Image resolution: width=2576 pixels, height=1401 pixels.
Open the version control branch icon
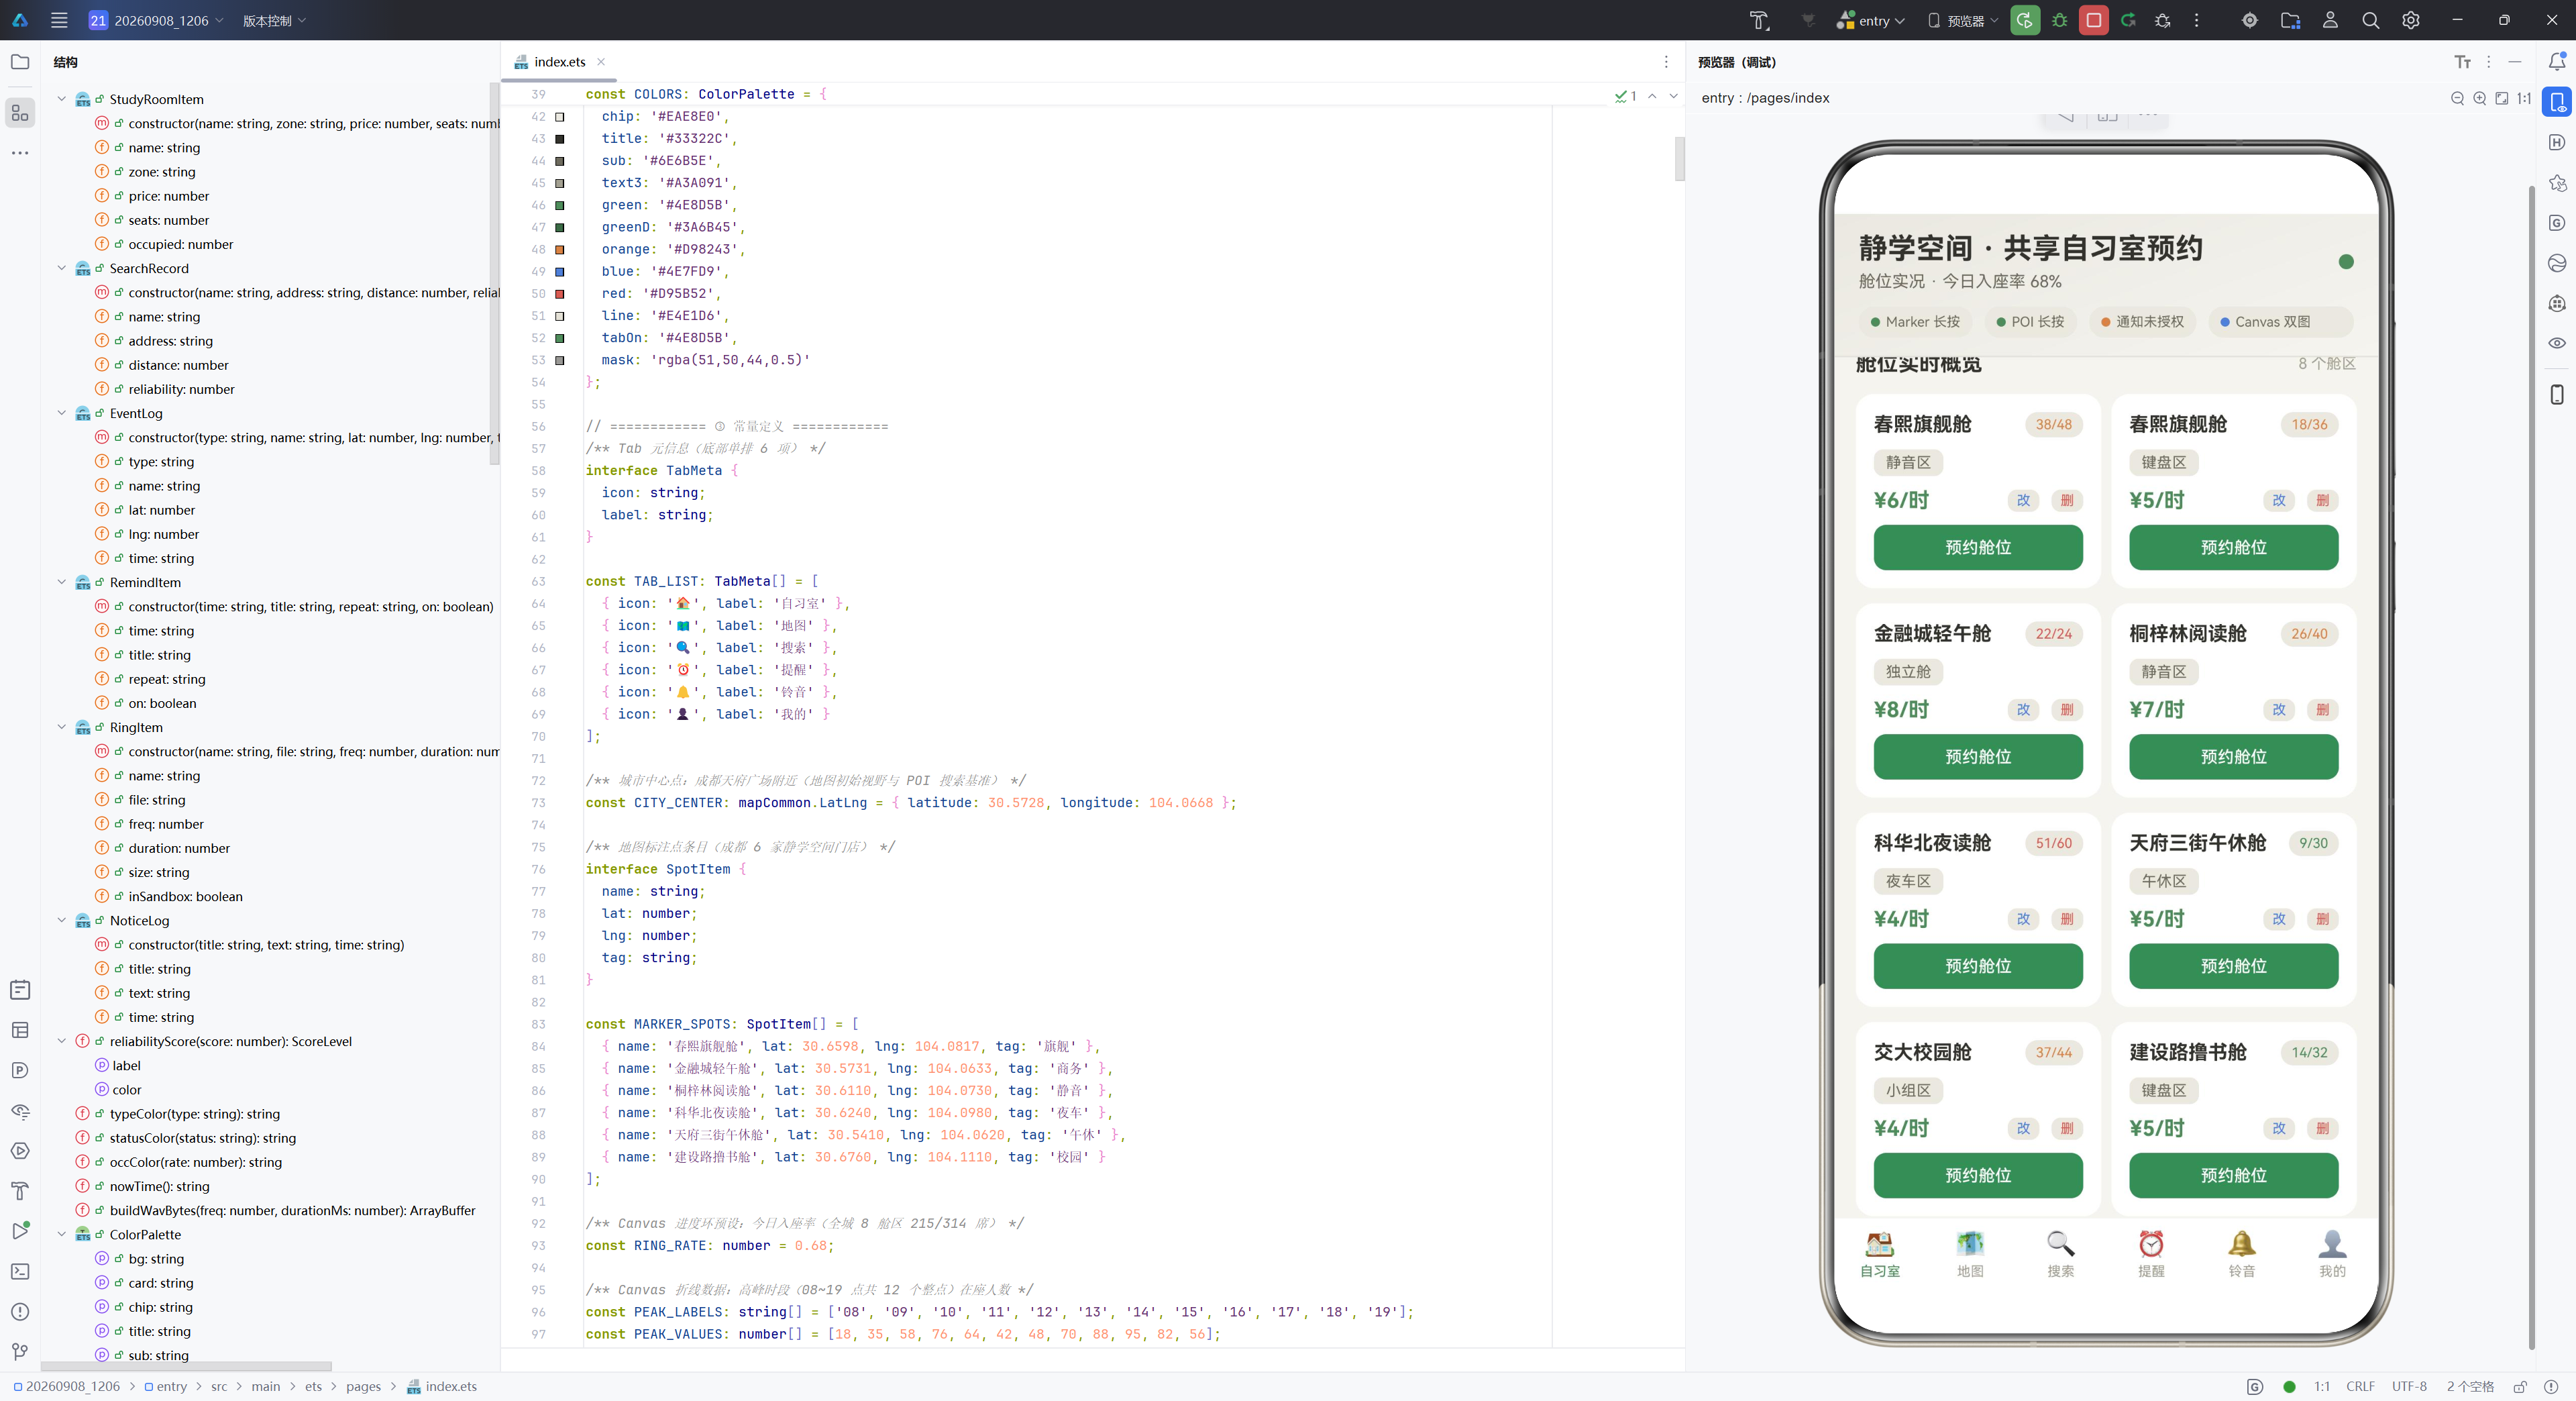20,1352
